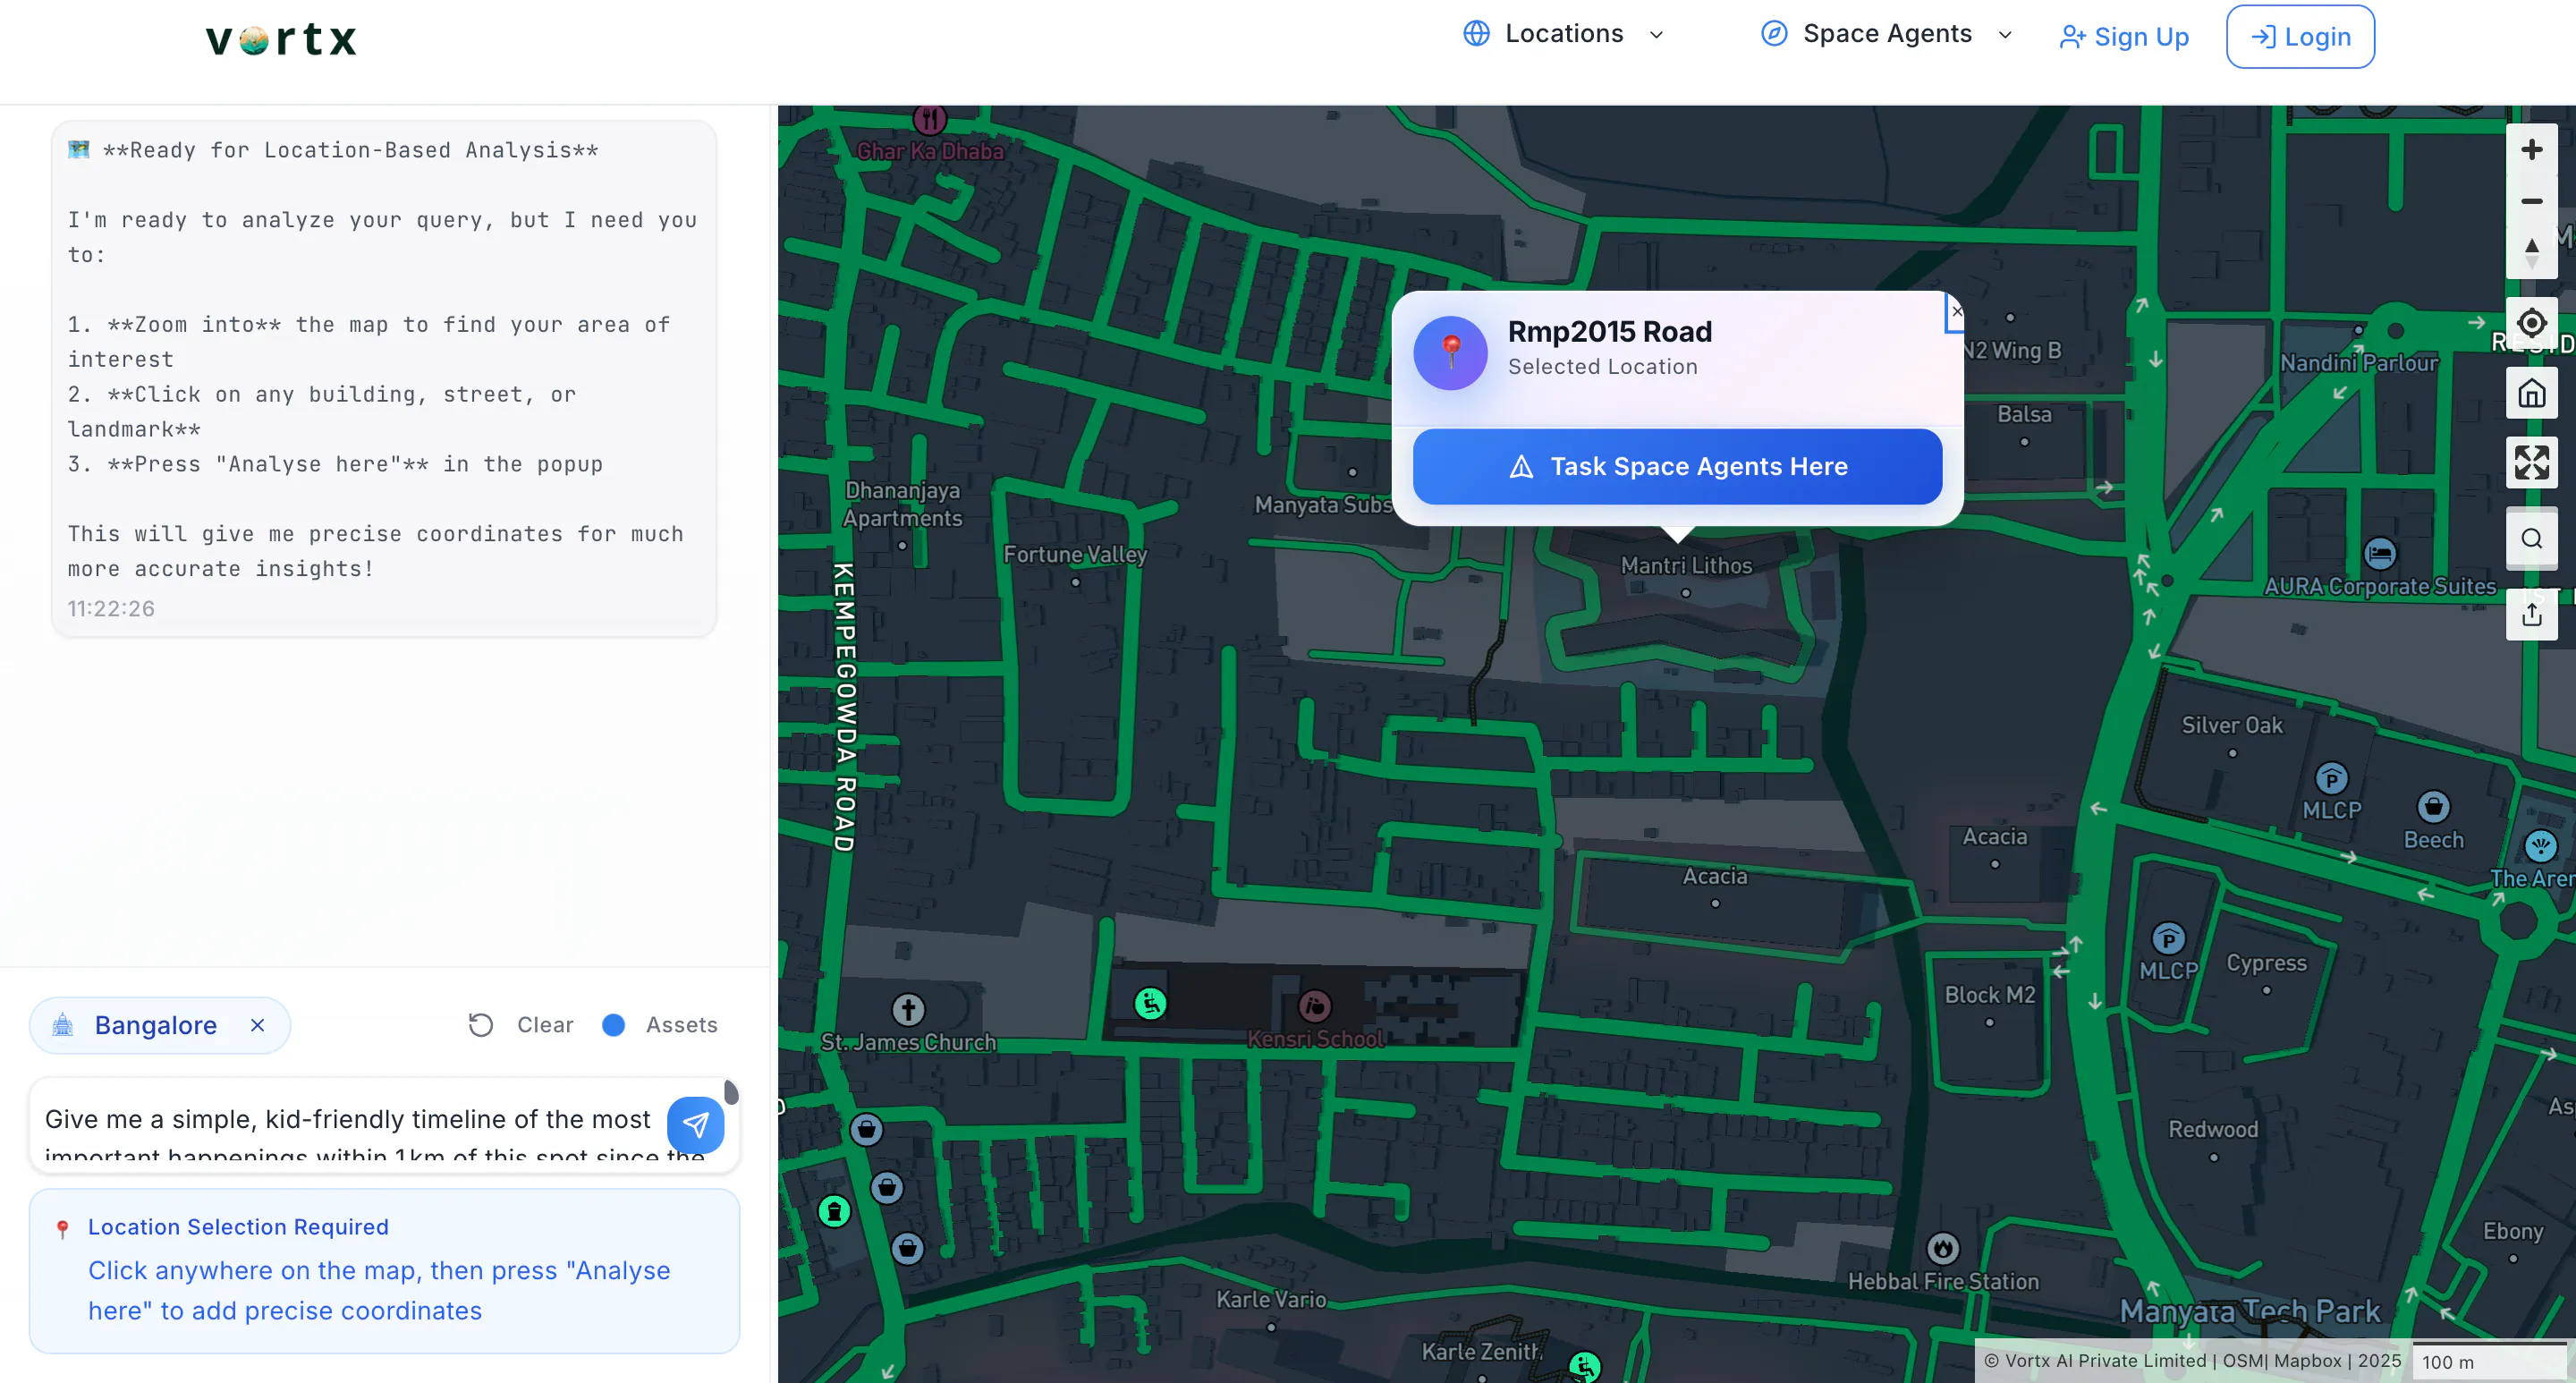Click the 100 m map scale

pos(2488,1361)
